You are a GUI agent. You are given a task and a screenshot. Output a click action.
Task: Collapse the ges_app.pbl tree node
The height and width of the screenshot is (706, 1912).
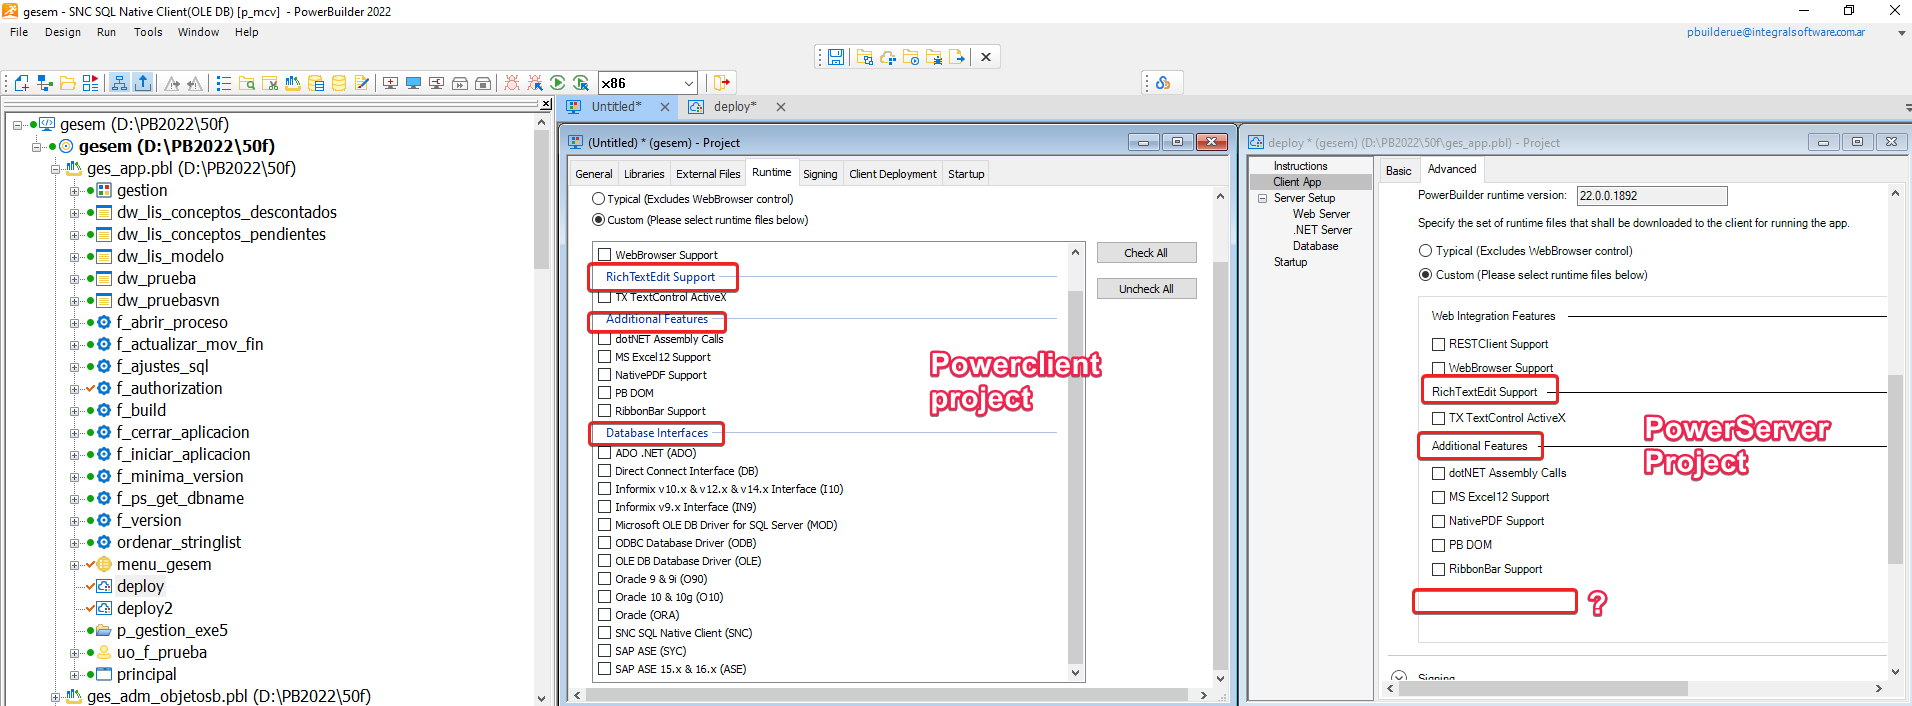pos(56,169)
